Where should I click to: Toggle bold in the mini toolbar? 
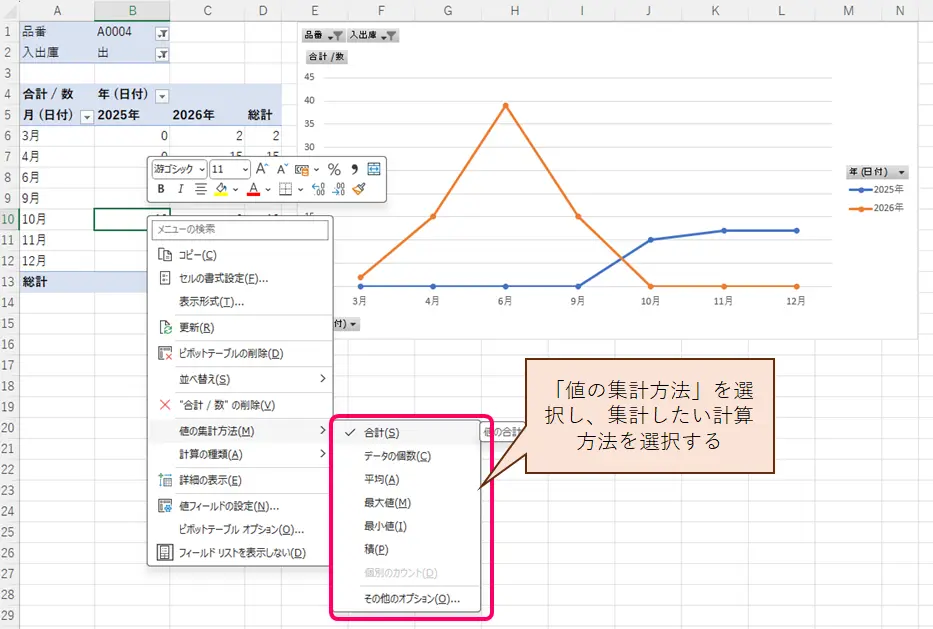pyautogui.click(x=161, y=189)
